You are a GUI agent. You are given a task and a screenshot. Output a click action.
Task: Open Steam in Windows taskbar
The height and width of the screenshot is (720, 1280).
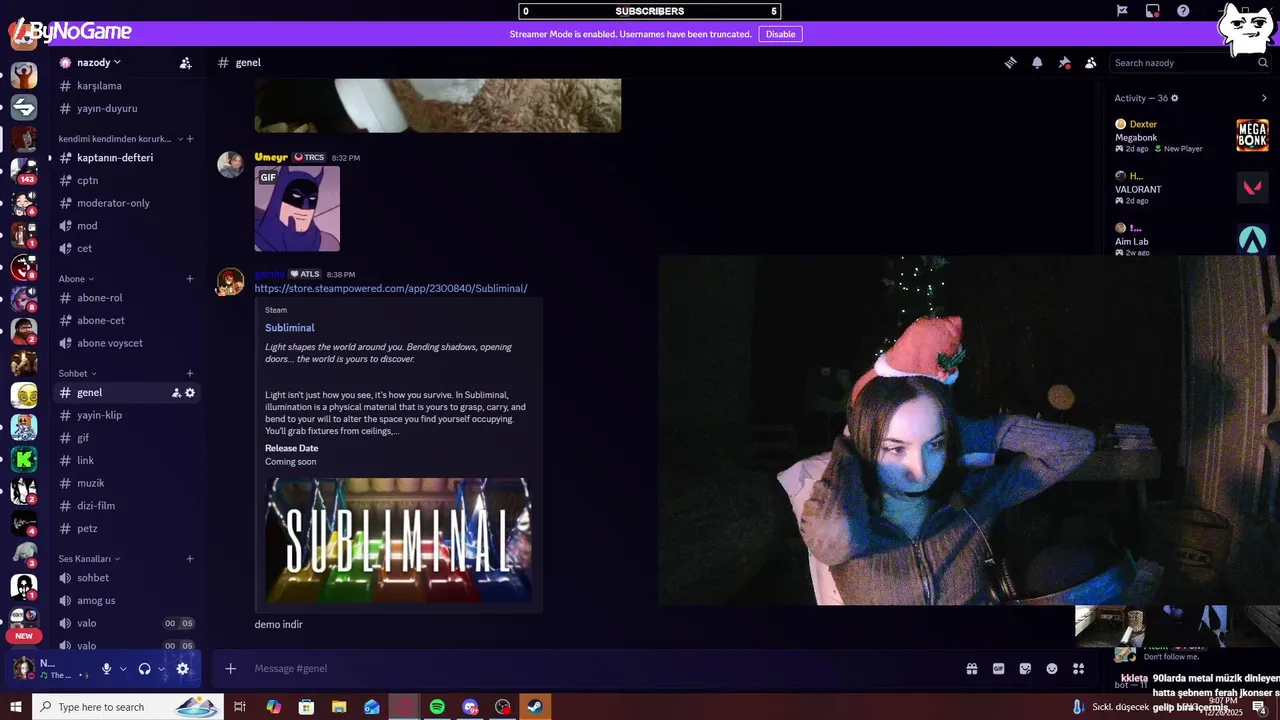[535, 707]
